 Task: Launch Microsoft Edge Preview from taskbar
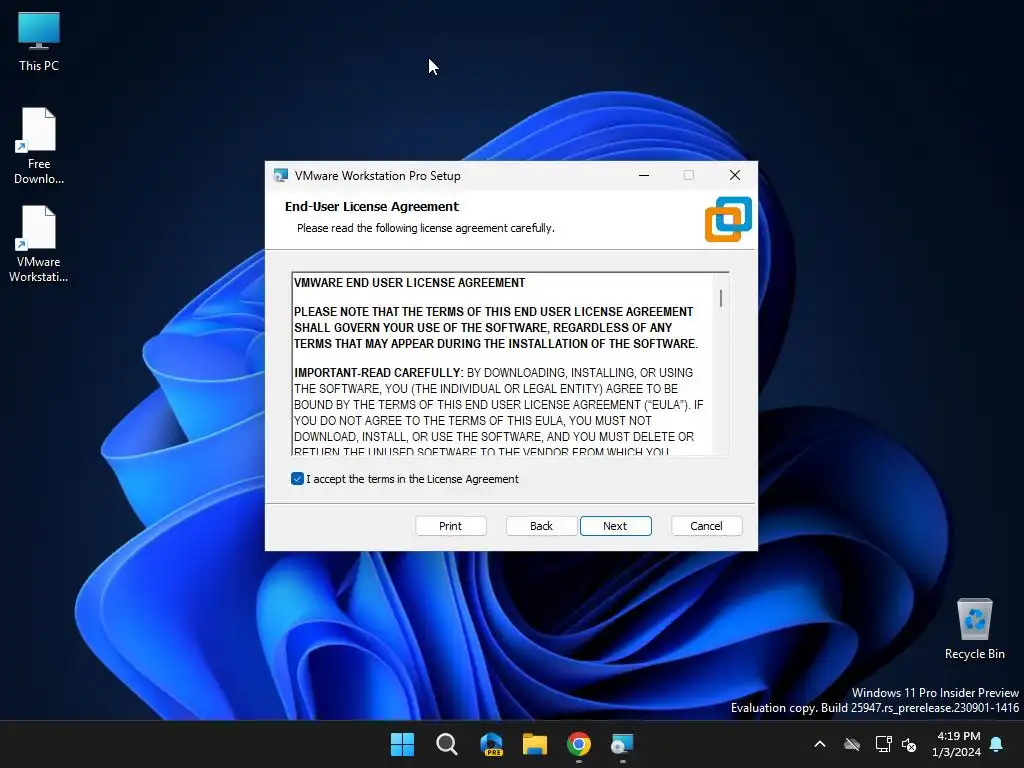491,744
